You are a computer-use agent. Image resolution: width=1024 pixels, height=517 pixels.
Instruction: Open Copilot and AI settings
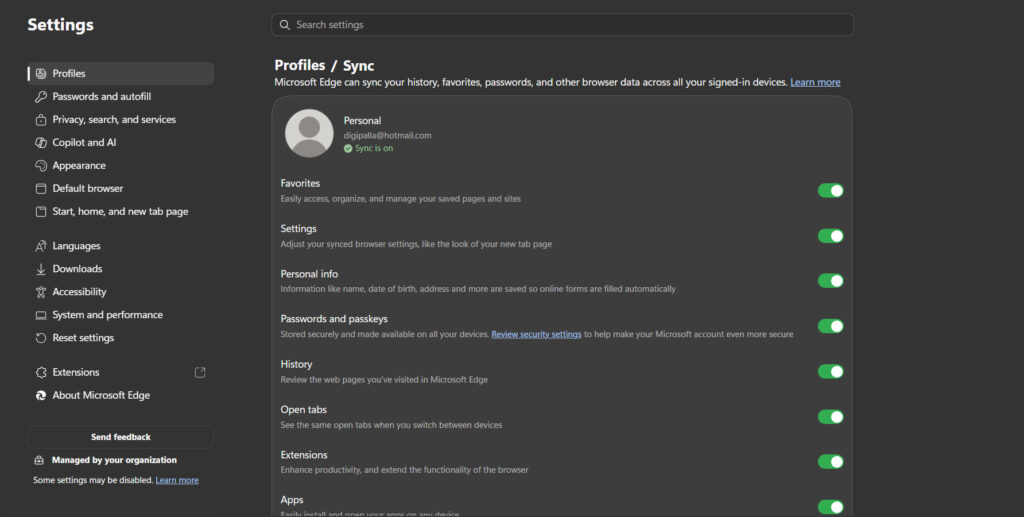click(x=121, y=142)
